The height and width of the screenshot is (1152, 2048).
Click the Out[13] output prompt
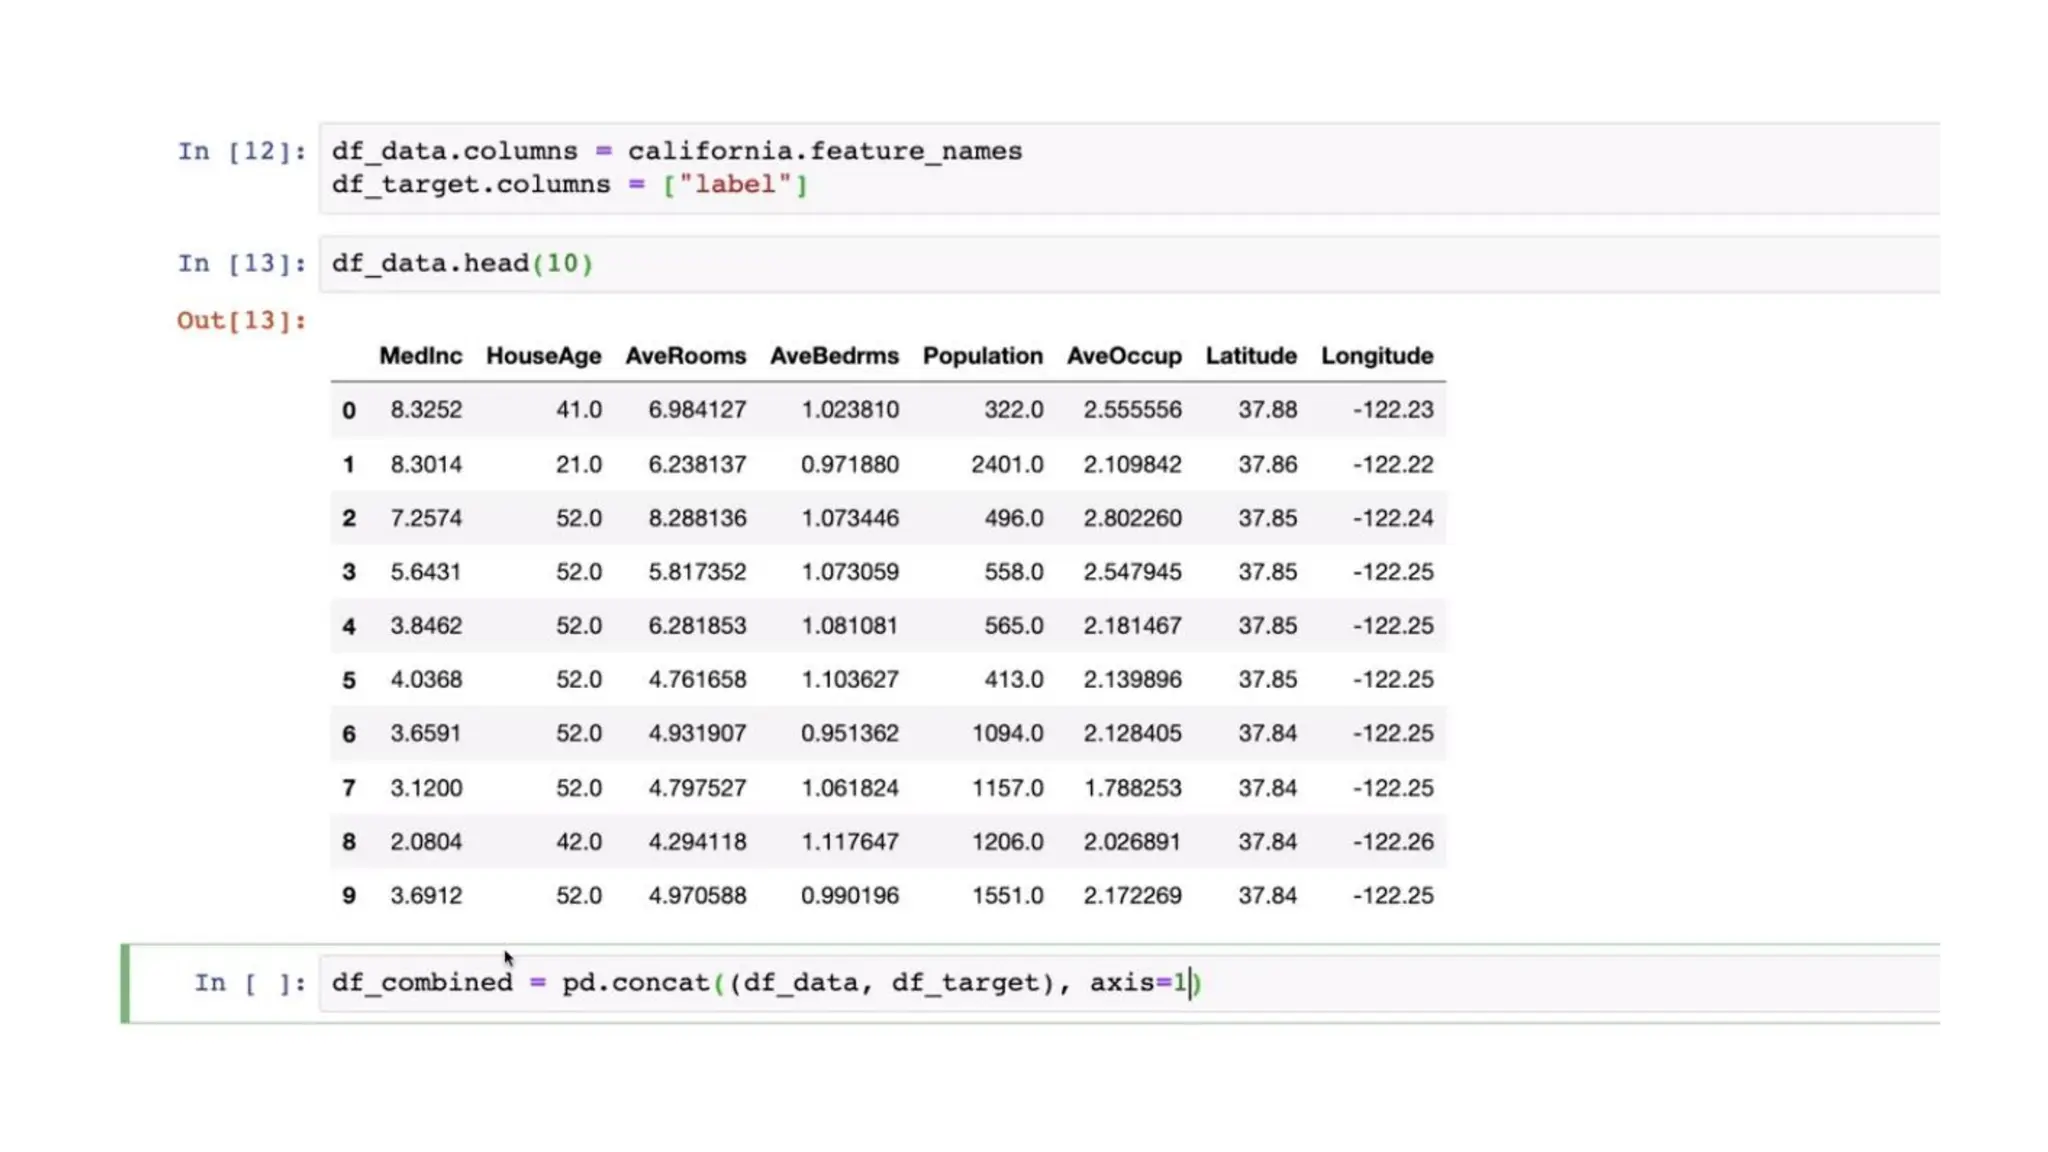tap(241, 321)
